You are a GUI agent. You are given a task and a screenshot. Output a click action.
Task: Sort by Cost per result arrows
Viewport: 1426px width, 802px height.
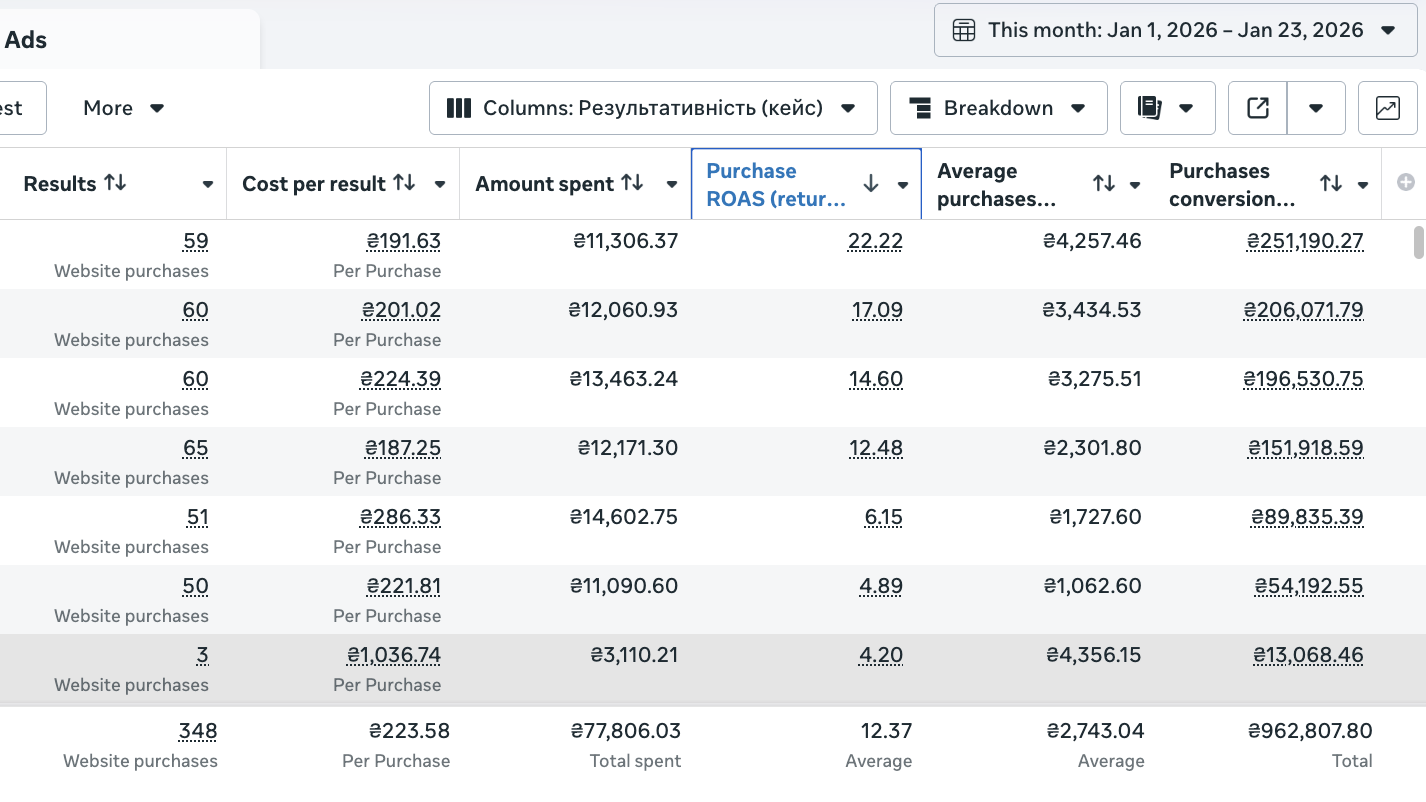(404, 183)
